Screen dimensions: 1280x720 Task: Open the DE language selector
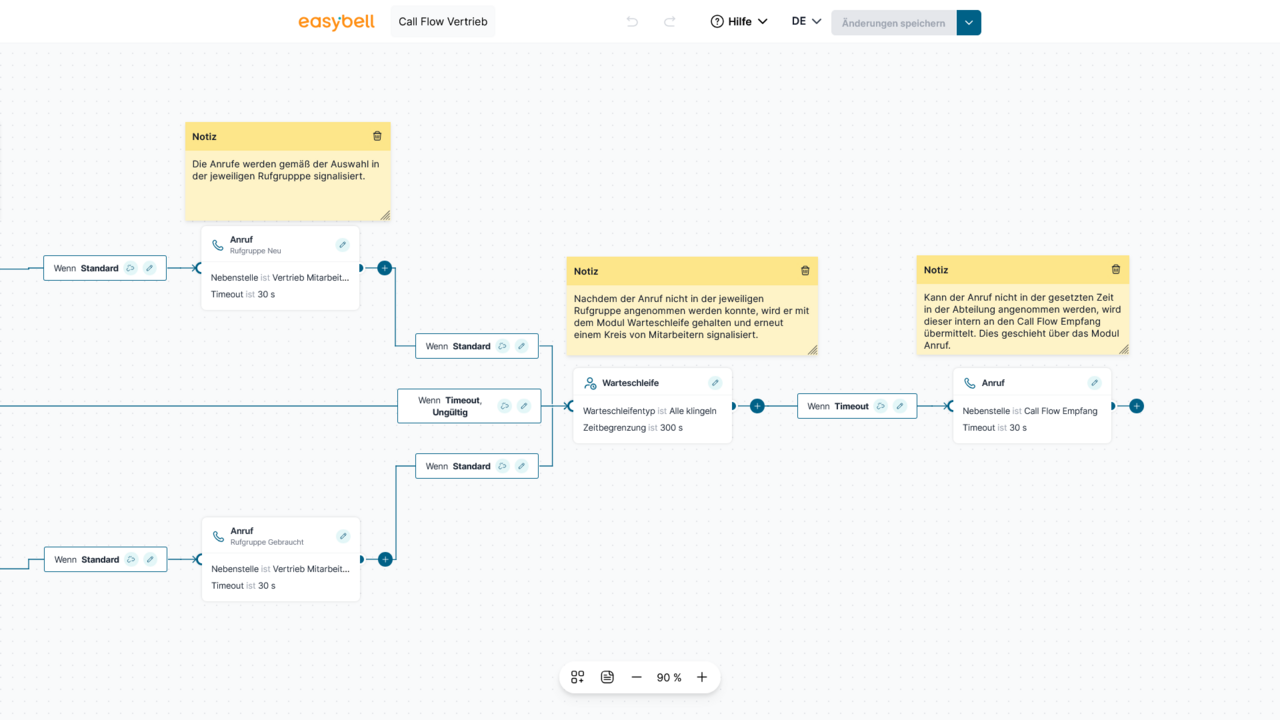pos(806,21)
